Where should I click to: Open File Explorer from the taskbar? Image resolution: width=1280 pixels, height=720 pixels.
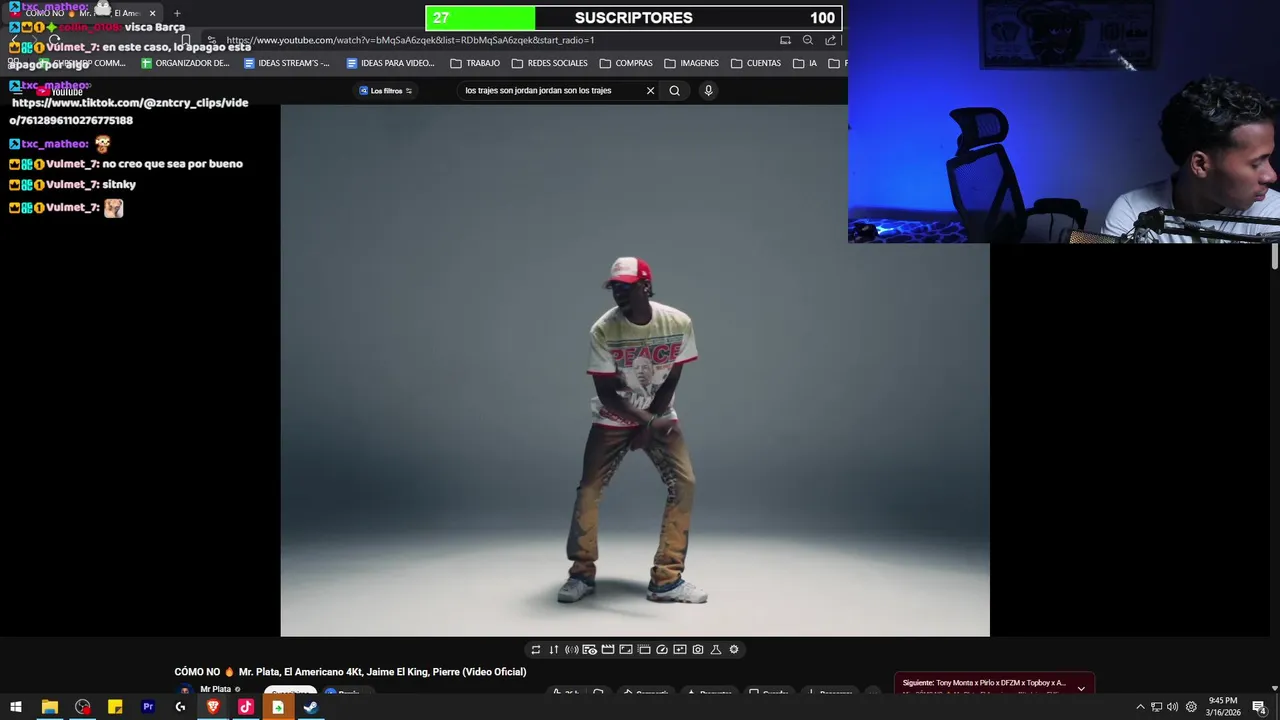tap(49, 707)
